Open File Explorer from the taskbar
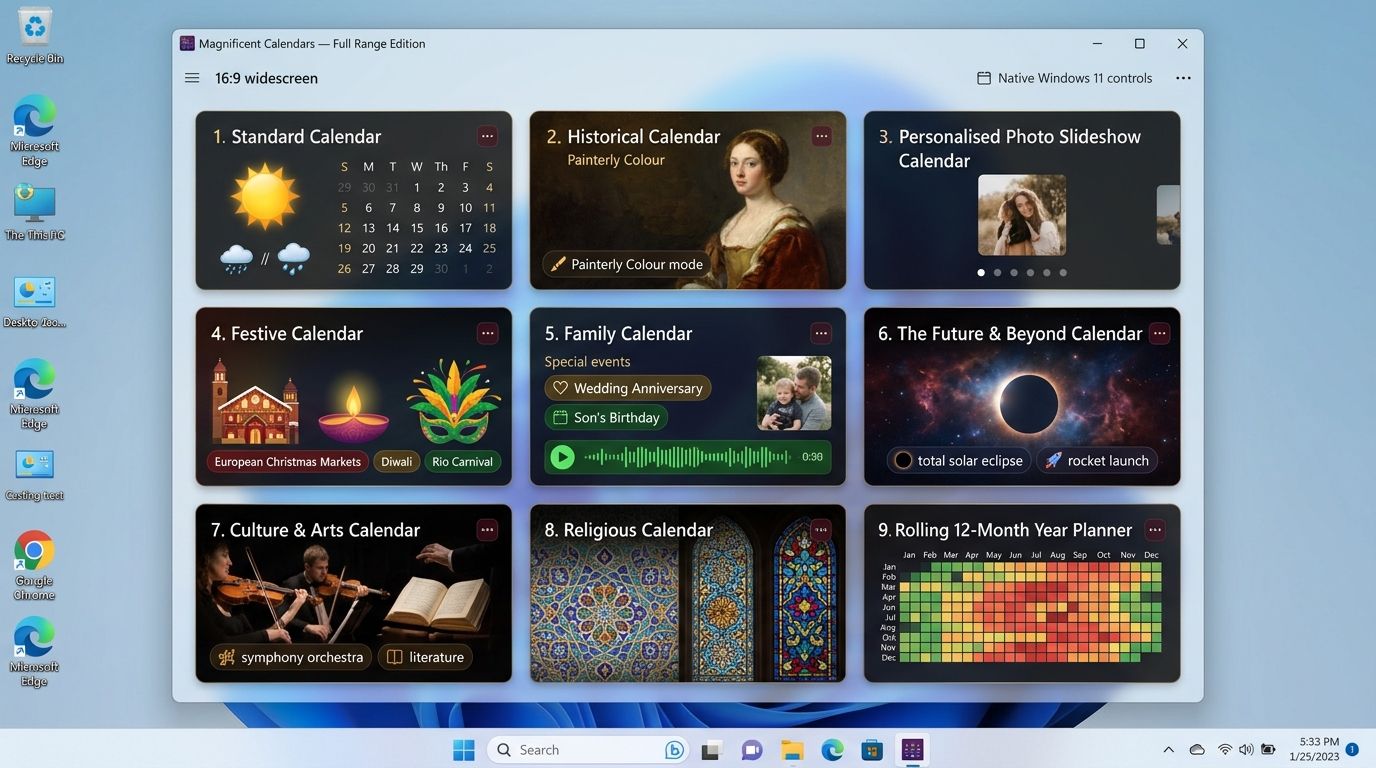The width and height of the screenshot is (1376, 768). point(792,750)
